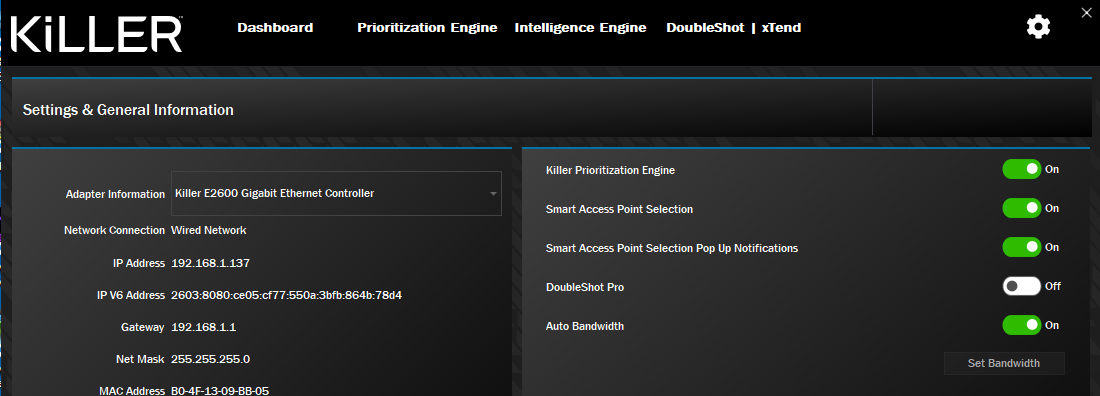
Task: Click the Set Bandwidth button
Action: (1004, 364)
